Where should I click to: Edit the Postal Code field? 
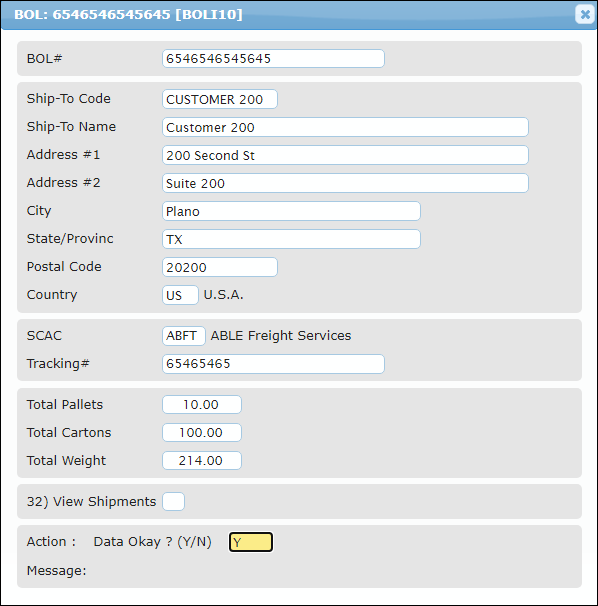click(220, 267)
